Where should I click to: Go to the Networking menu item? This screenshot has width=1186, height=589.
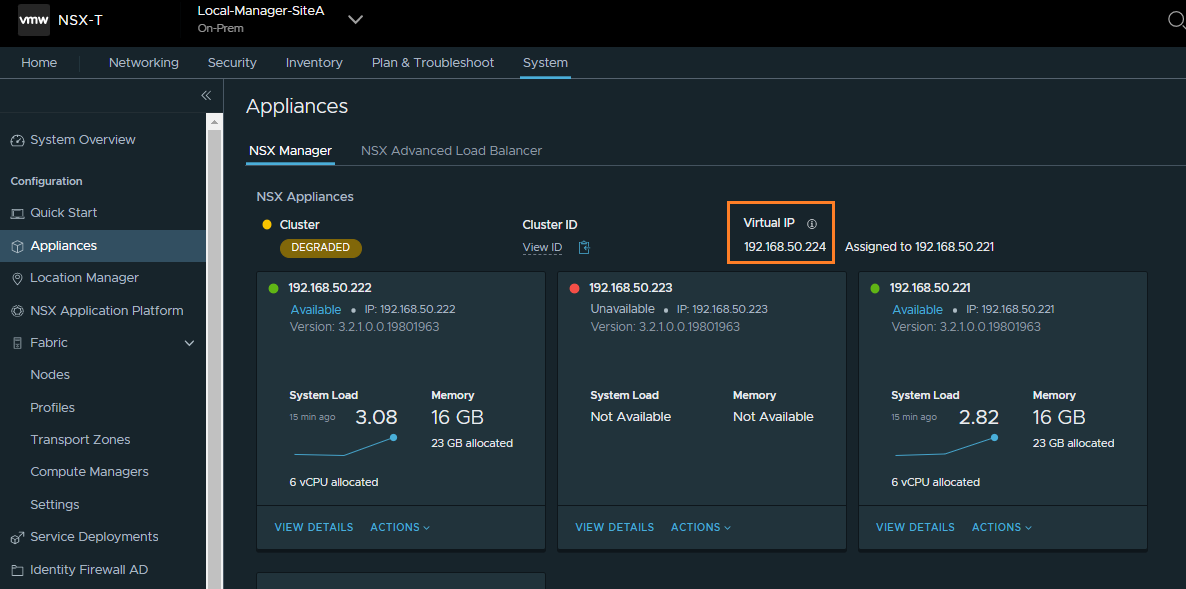pyautogui.click(x=143, y=62)
